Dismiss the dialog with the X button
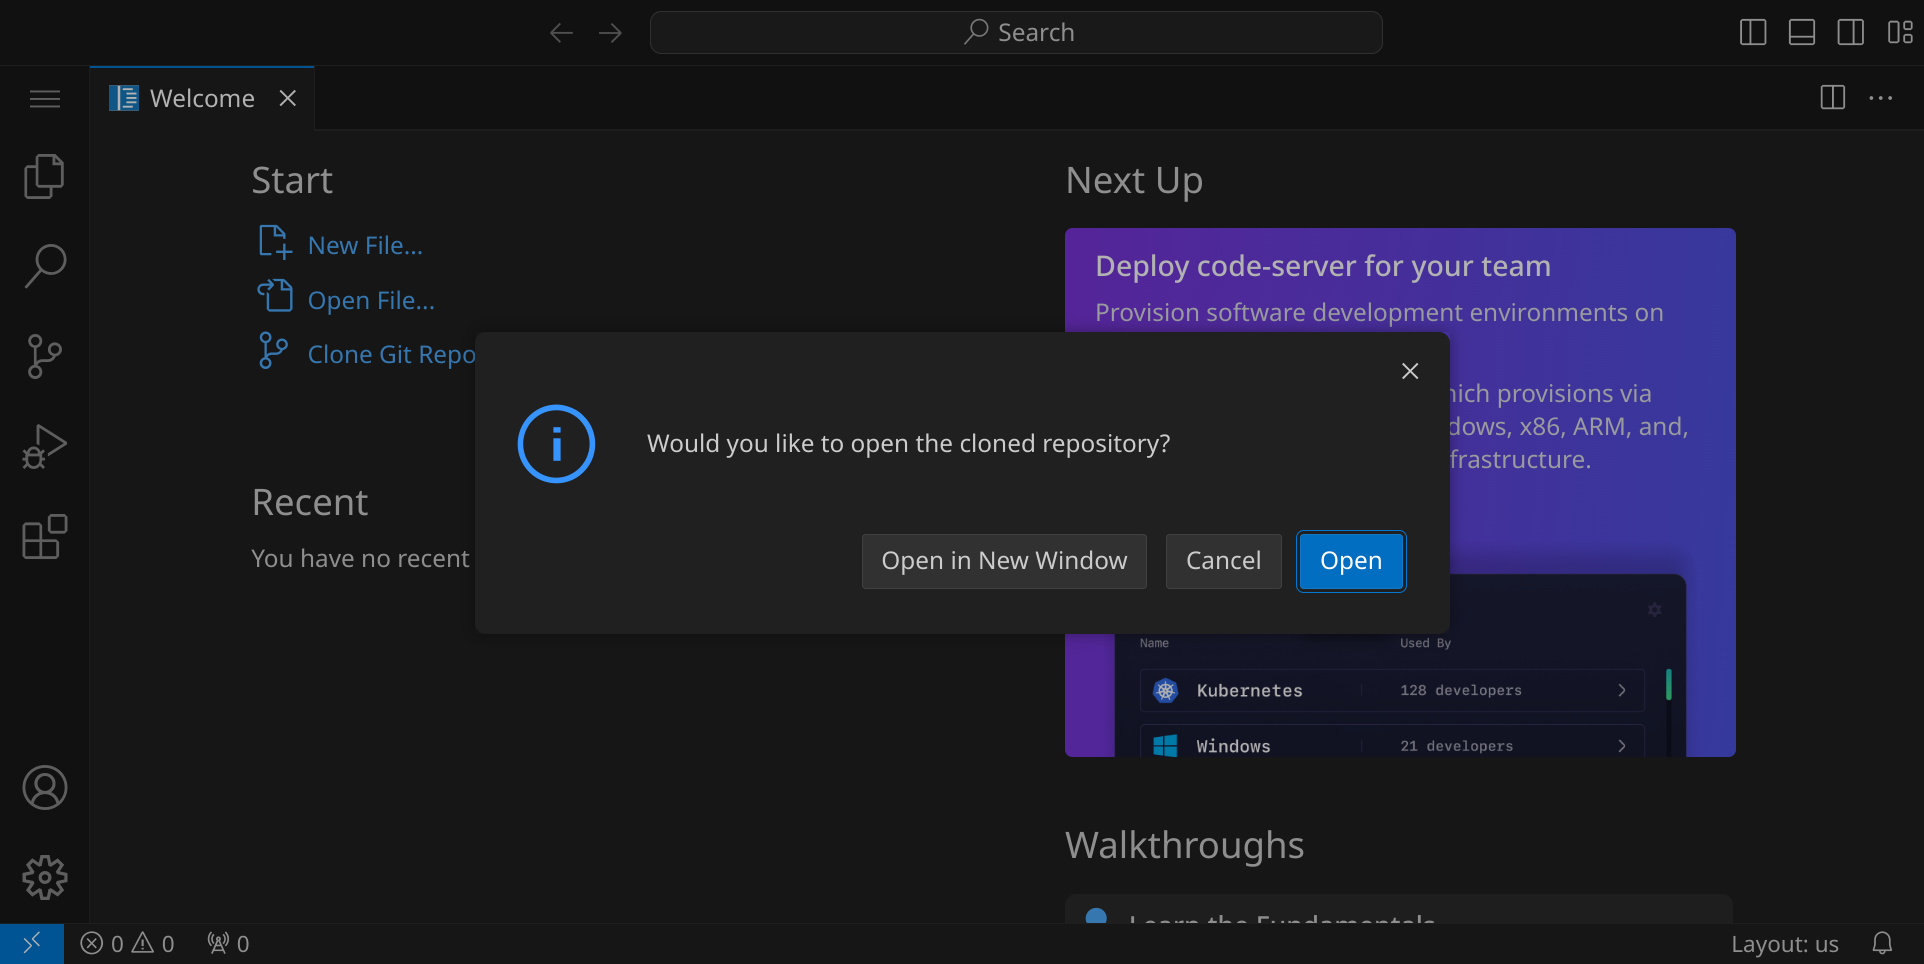The width and height of the screenshot is (1924, 964). (x=1410, y=371)
